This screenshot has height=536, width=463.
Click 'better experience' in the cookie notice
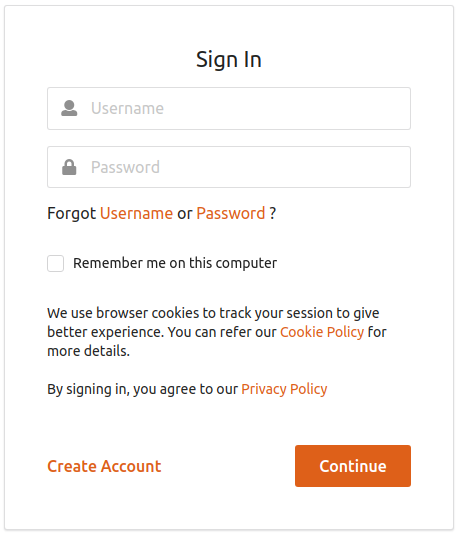point(105,332)
